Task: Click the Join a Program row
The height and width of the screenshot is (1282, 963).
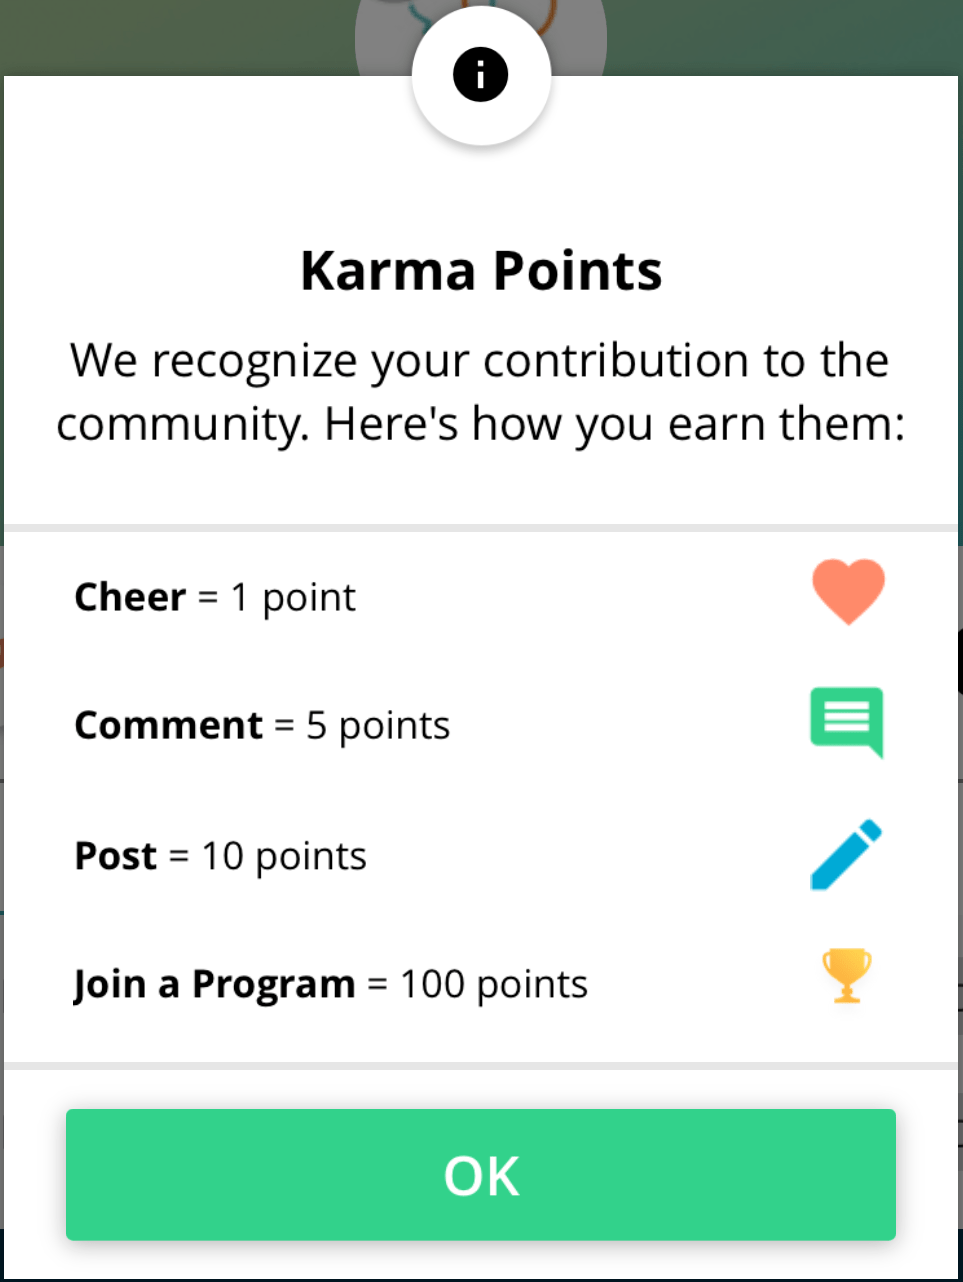Action: (400, 983)
